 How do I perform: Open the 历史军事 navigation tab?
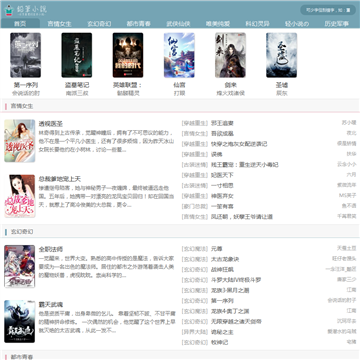point(337,24)
